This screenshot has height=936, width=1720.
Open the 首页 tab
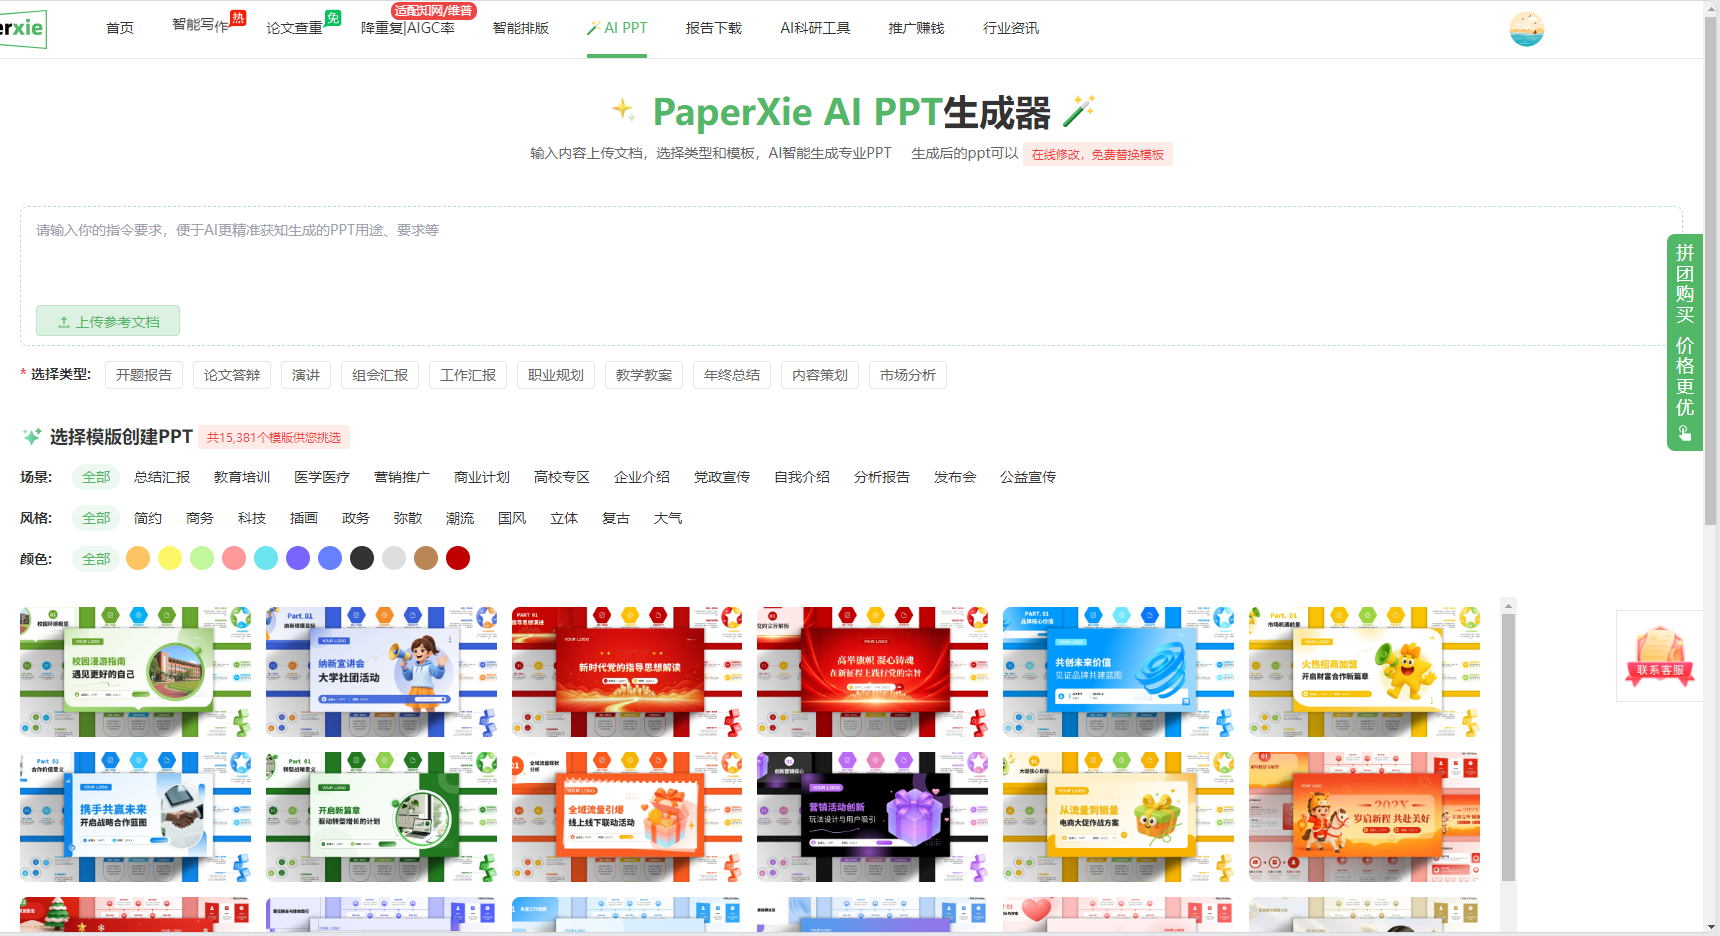pyautogui.click(x=120, y=28)
